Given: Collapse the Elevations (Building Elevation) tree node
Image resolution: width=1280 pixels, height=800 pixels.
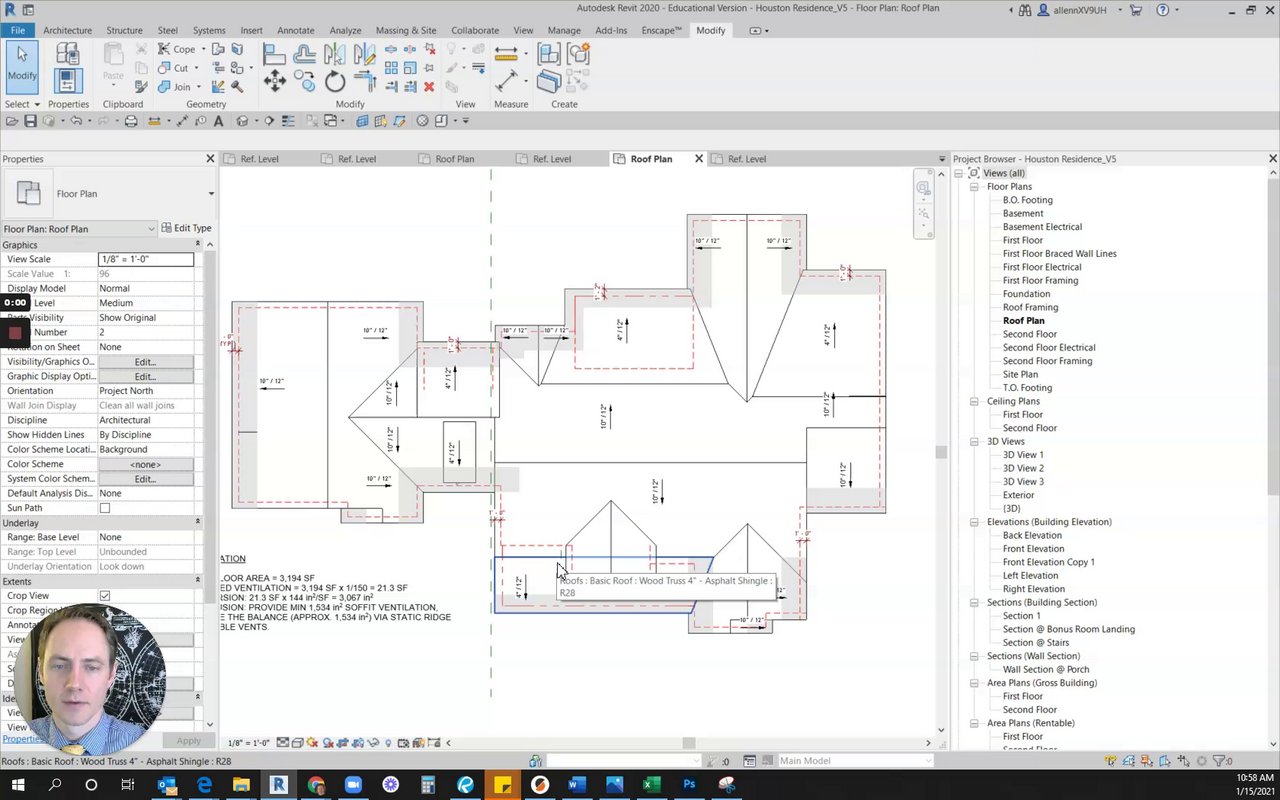Looking at the screenshot, I should [x=975, y=522].
